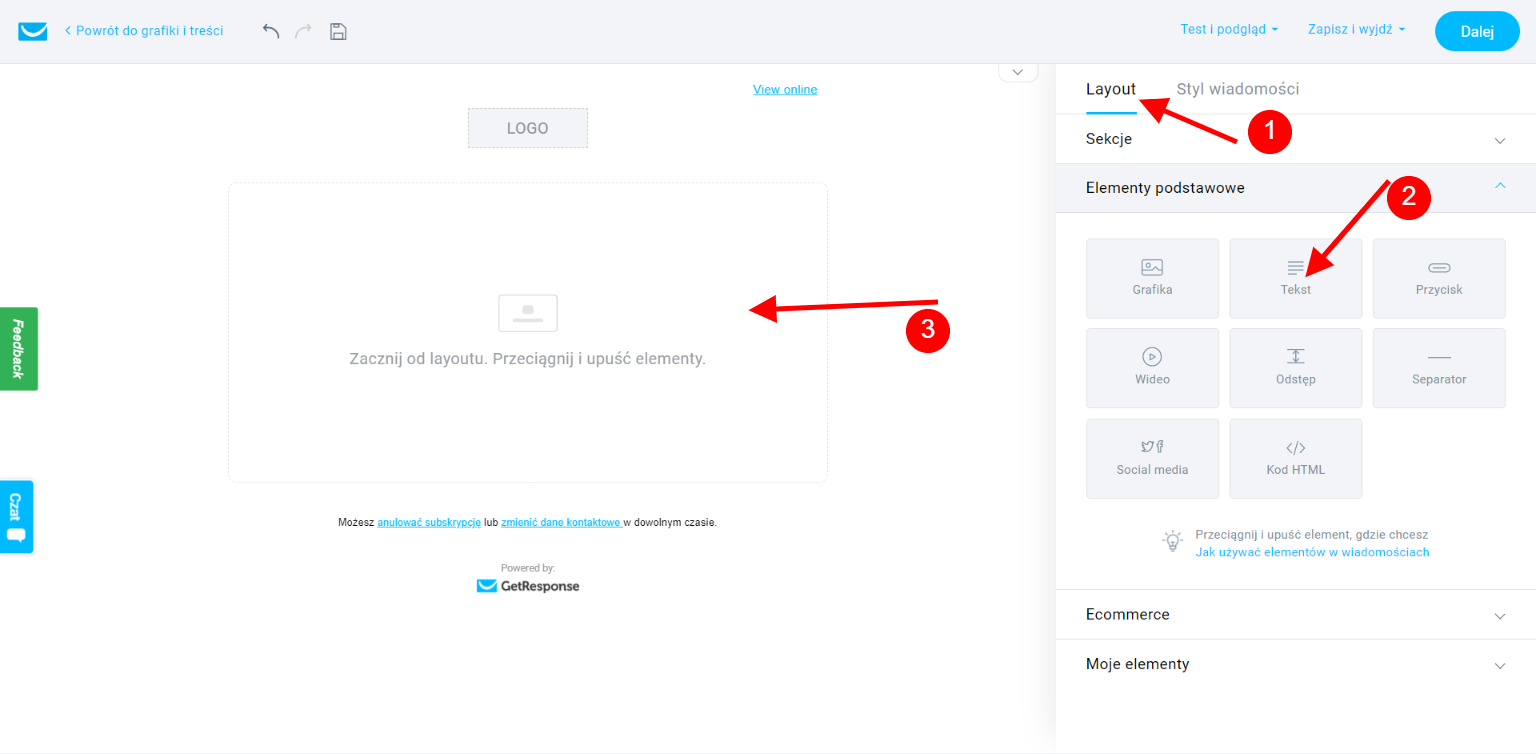The width and height of the screenshot is (1536, 754).
Task: Expand the Moje elementy section
Action: click(x=1295, y=665)
